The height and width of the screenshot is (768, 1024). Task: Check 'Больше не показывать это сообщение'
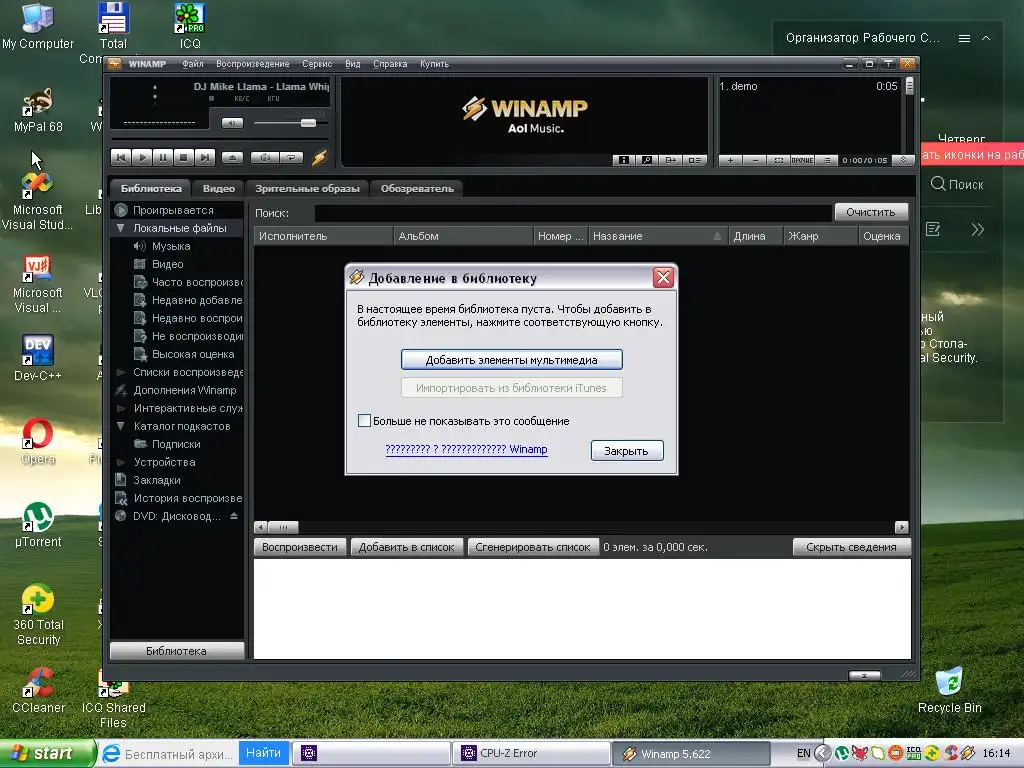[364, 421]
